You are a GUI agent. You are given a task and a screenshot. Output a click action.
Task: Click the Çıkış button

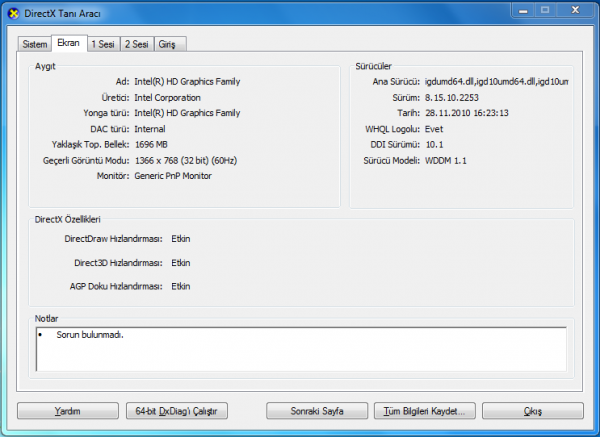533,411
